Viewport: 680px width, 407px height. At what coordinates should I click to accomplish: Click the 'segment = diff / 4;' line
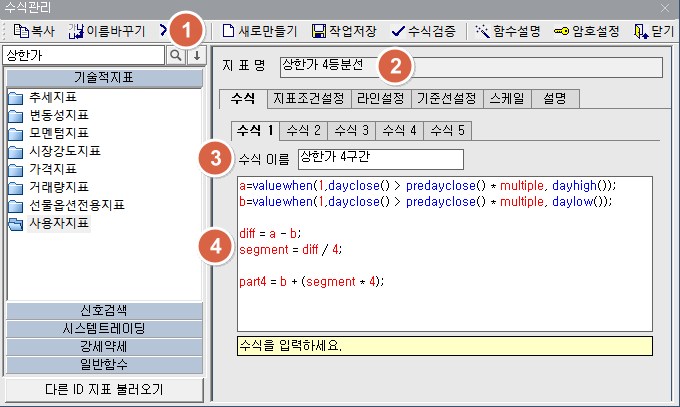pyautogui.click(x=291, y=249)
